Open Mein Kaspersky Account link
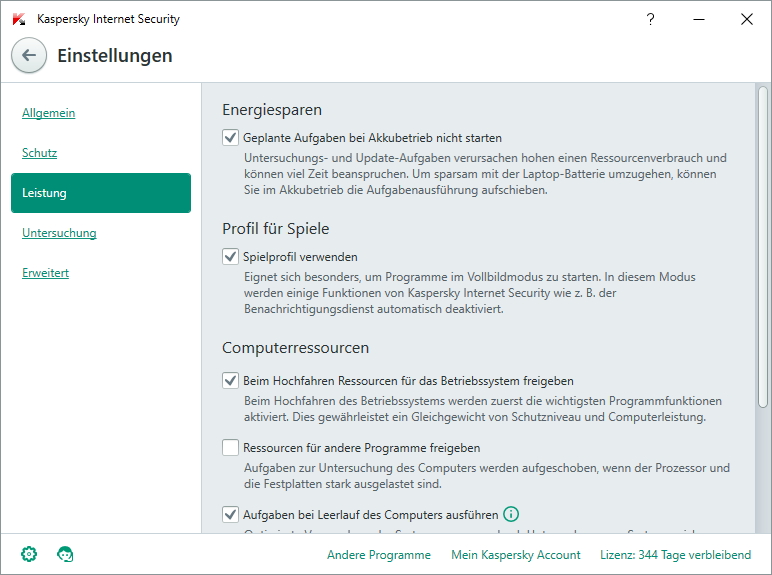This screenshot has width=772, height=575. 515,555
